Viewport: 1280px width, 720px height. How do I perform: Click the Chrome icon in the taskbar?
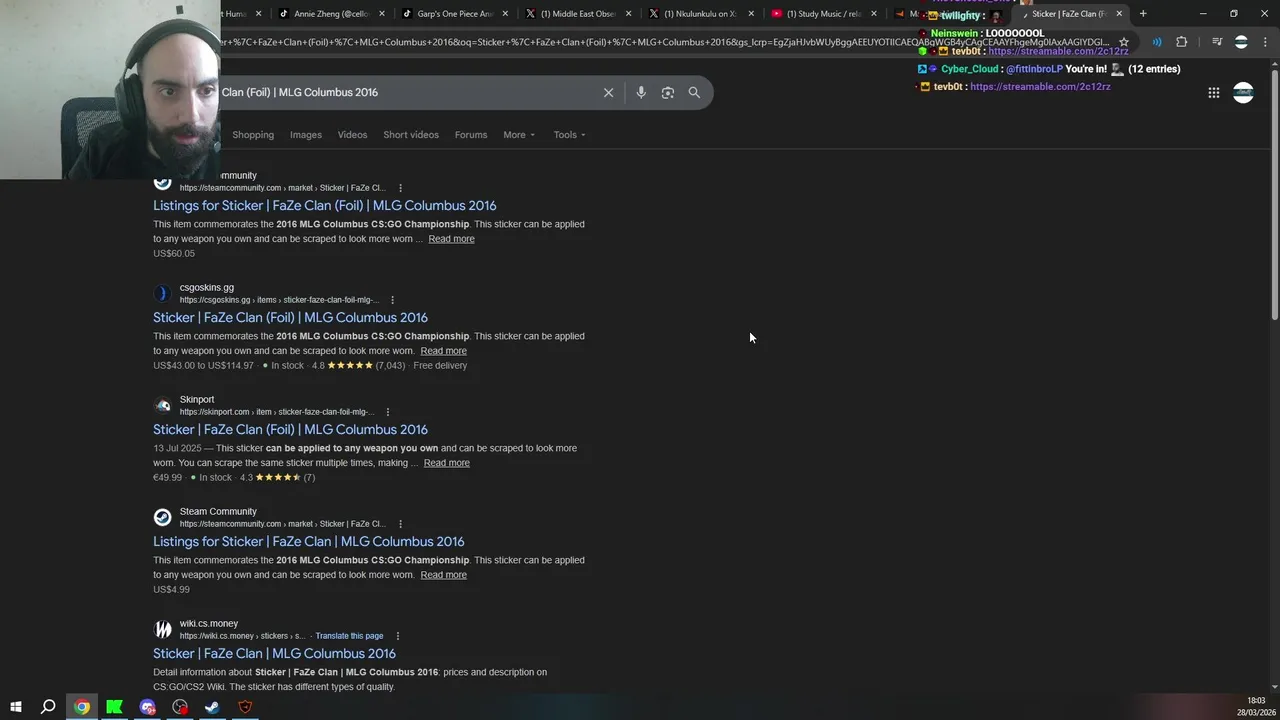point(82,707)
